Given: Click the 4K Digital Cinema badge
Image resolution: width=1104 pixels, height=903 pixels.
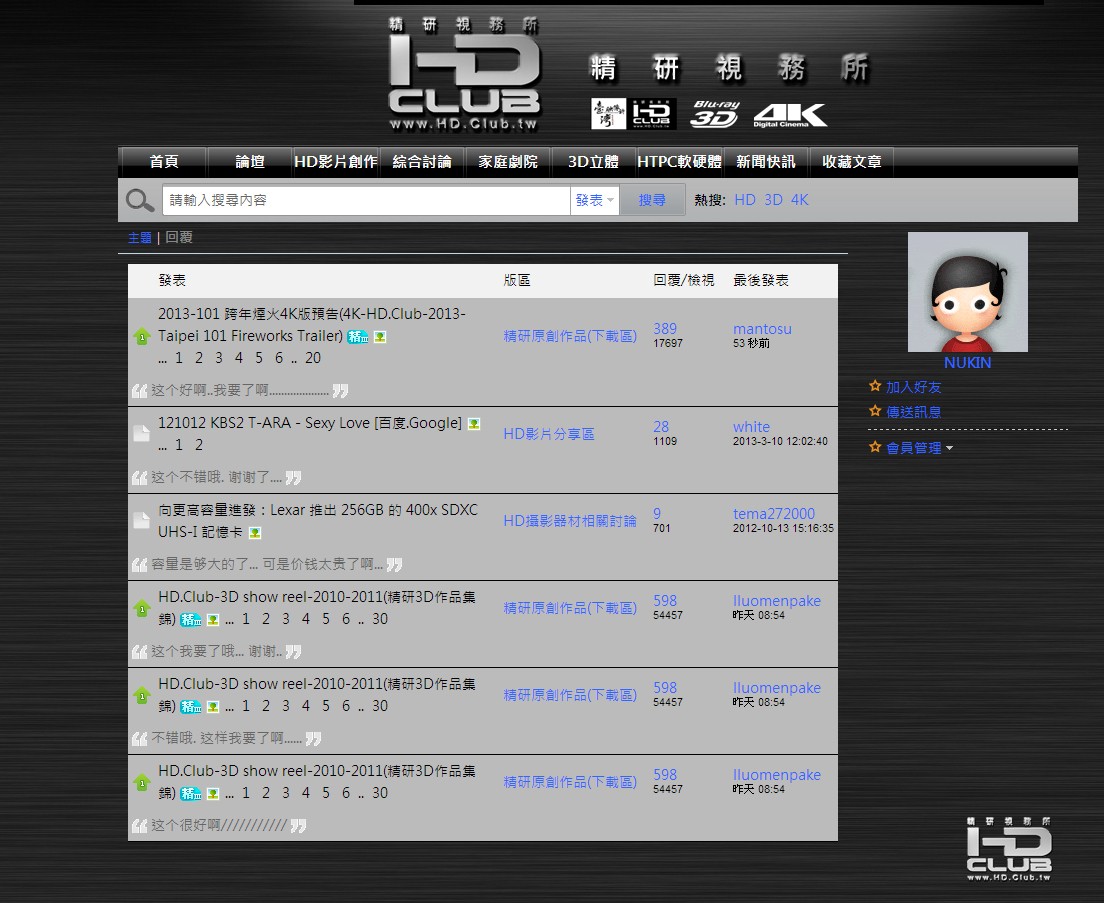Looking at the screenshot, I should 789,115.
